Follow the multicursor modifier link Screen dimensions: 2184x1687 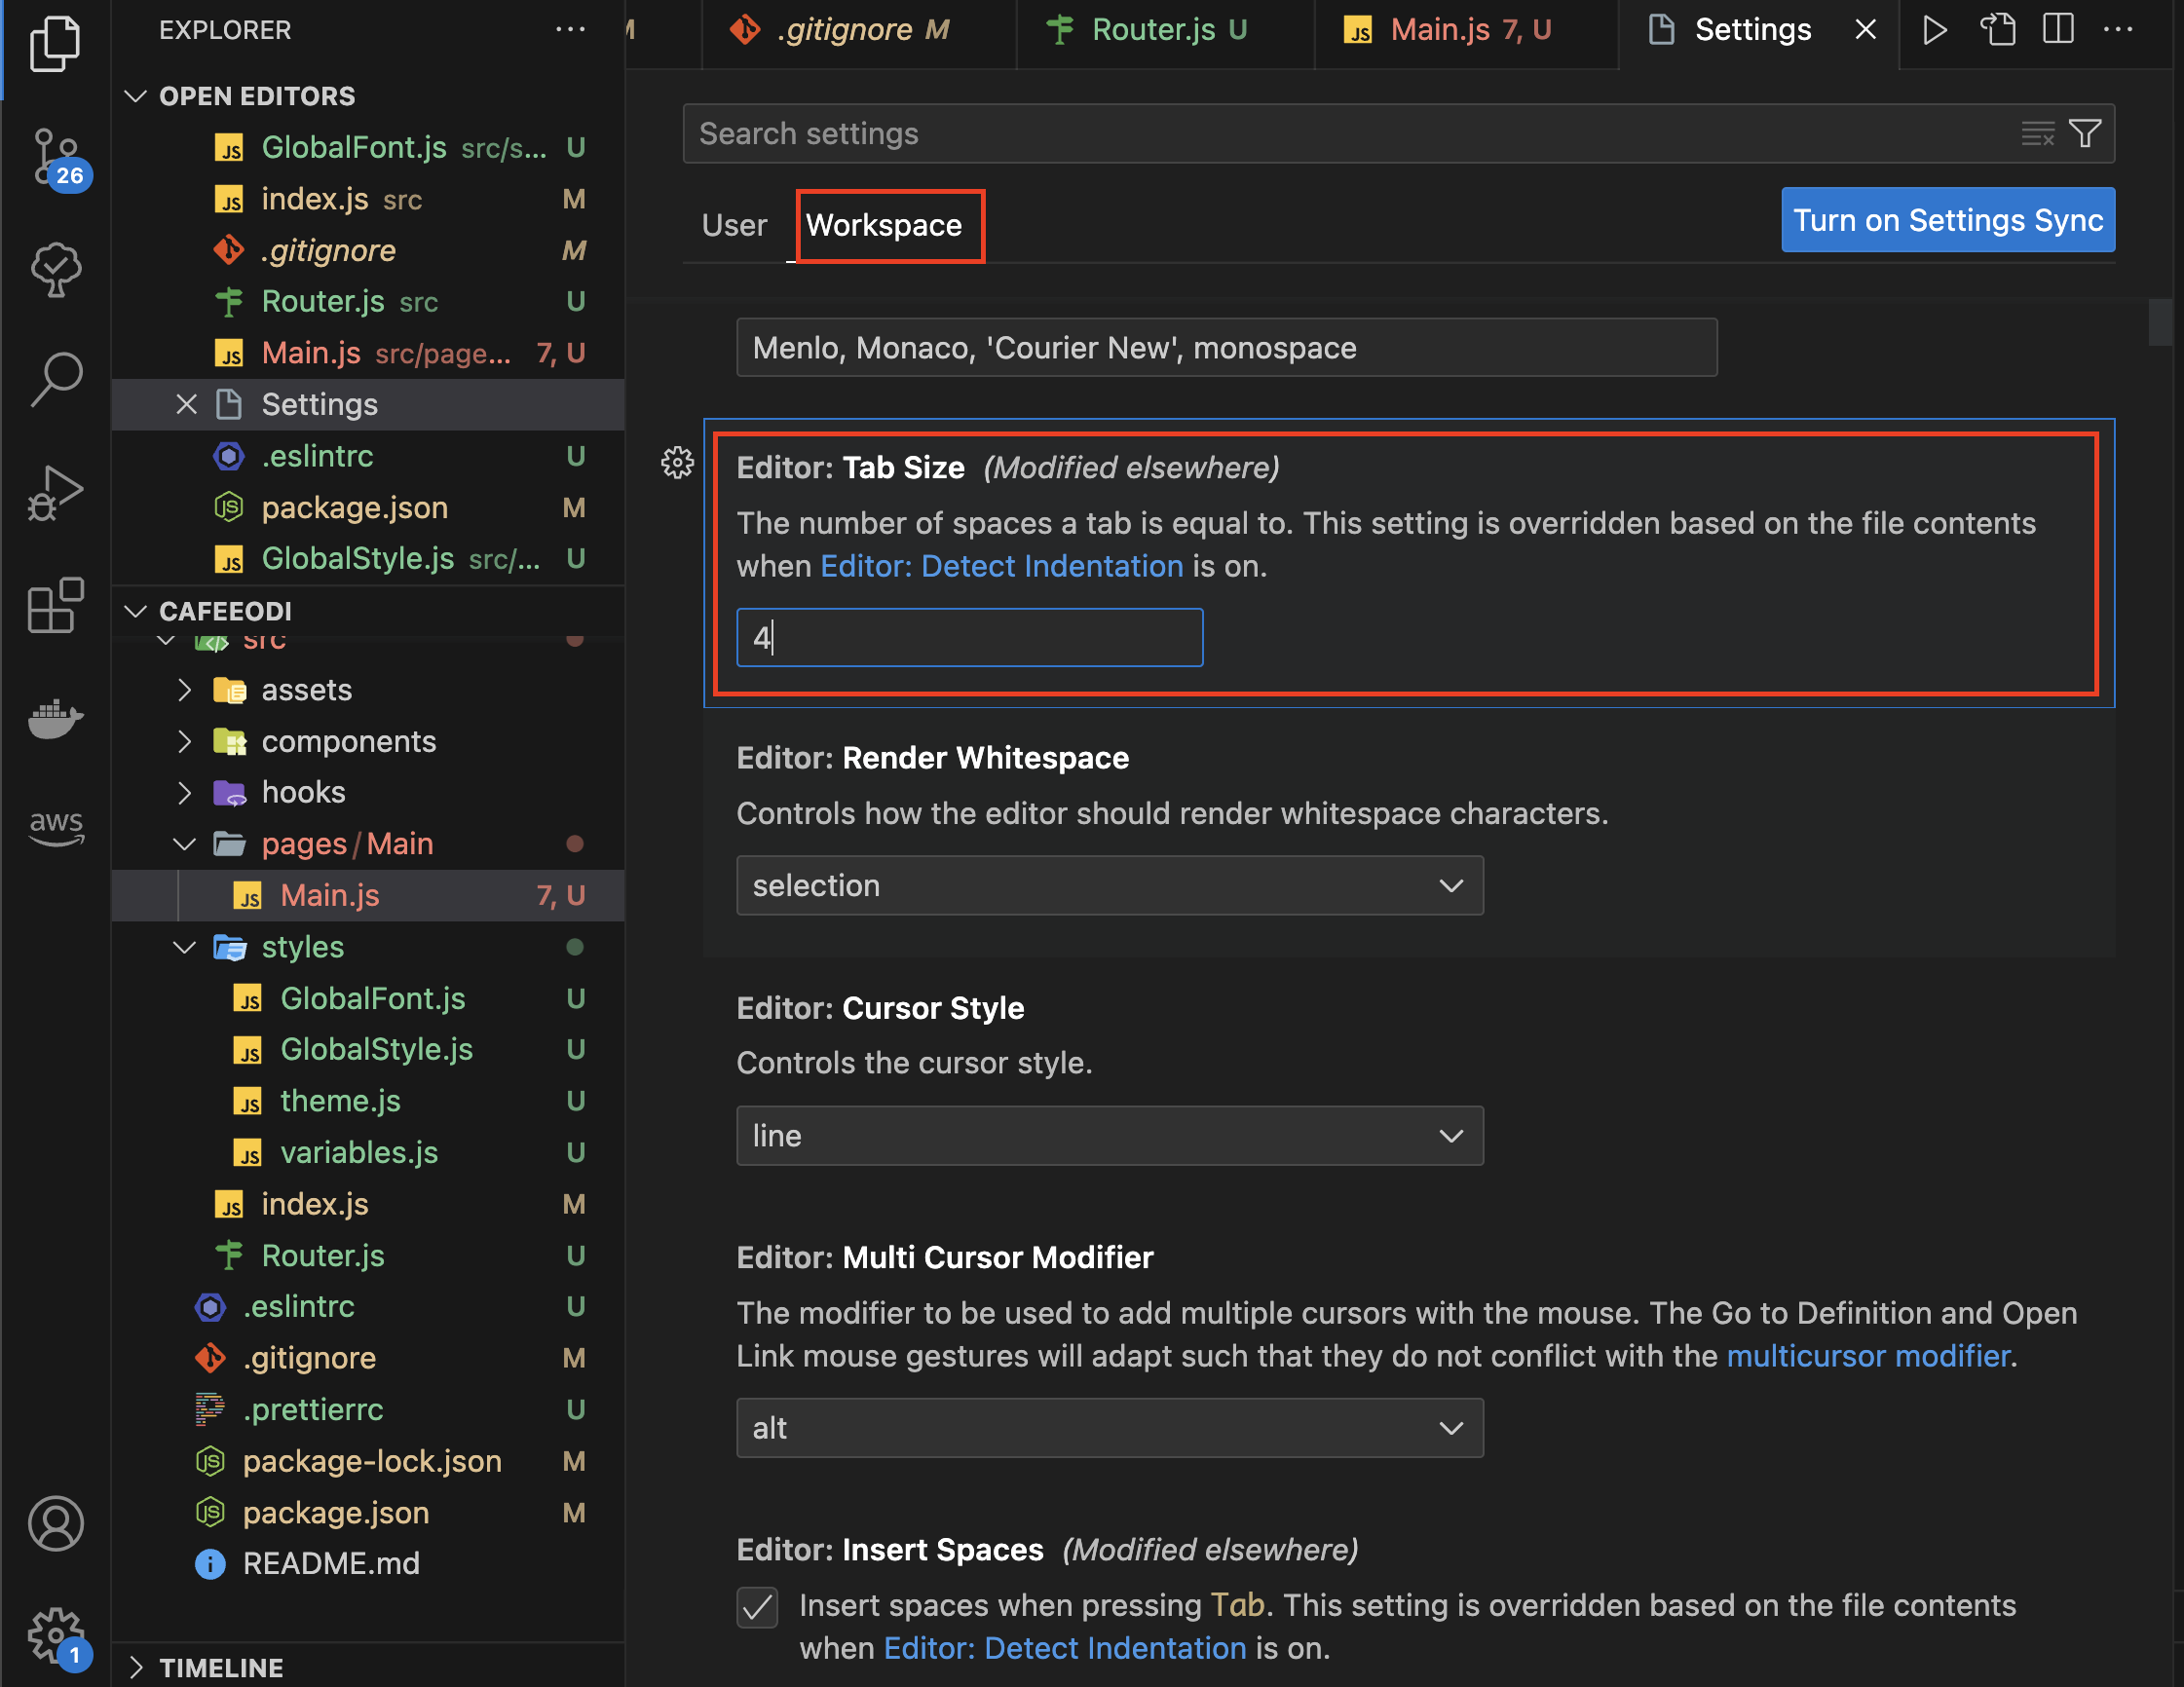[1868, 1356]
